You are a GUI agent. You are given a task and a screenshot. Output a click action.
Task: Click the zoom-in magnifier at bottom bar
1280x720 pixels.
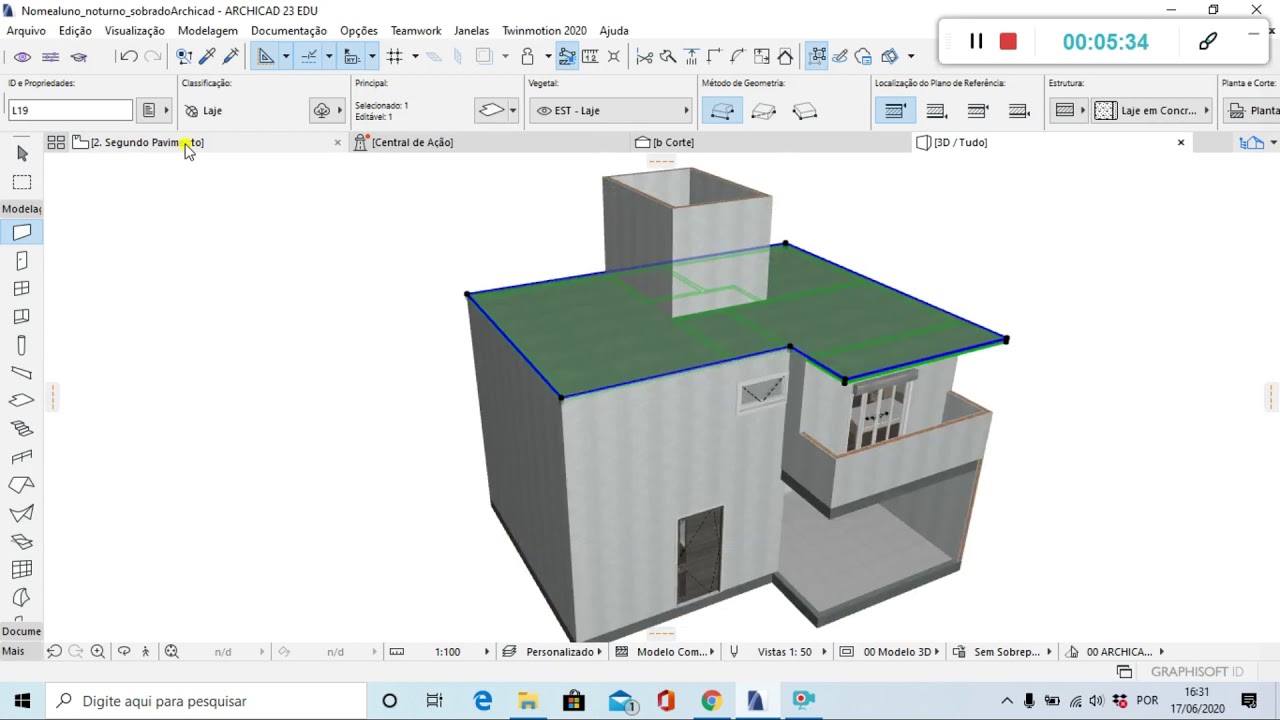[97, 651]
